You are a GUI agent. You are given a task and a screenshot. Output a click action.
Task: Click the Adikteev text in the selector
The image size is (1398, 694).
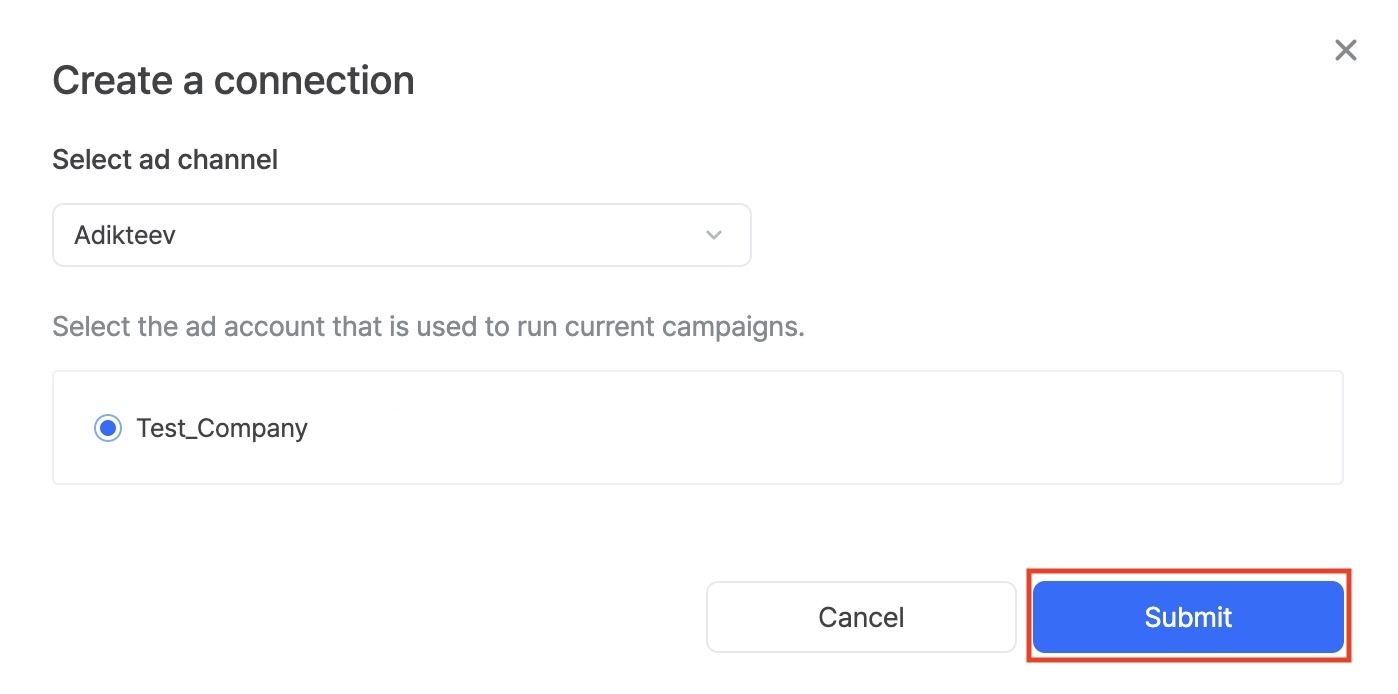pyautogui.click(x=125, y=235)
